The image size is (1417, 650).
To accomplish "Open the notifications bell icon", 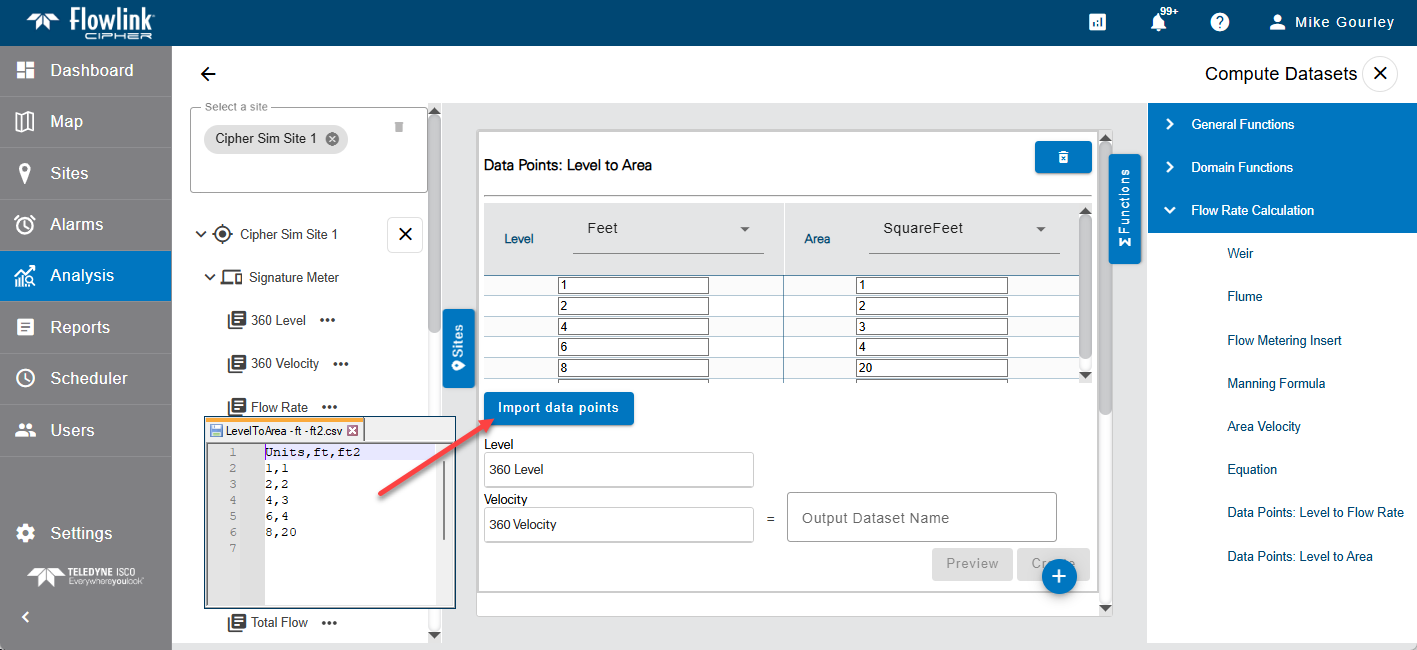I will (x=1158, y=22).
